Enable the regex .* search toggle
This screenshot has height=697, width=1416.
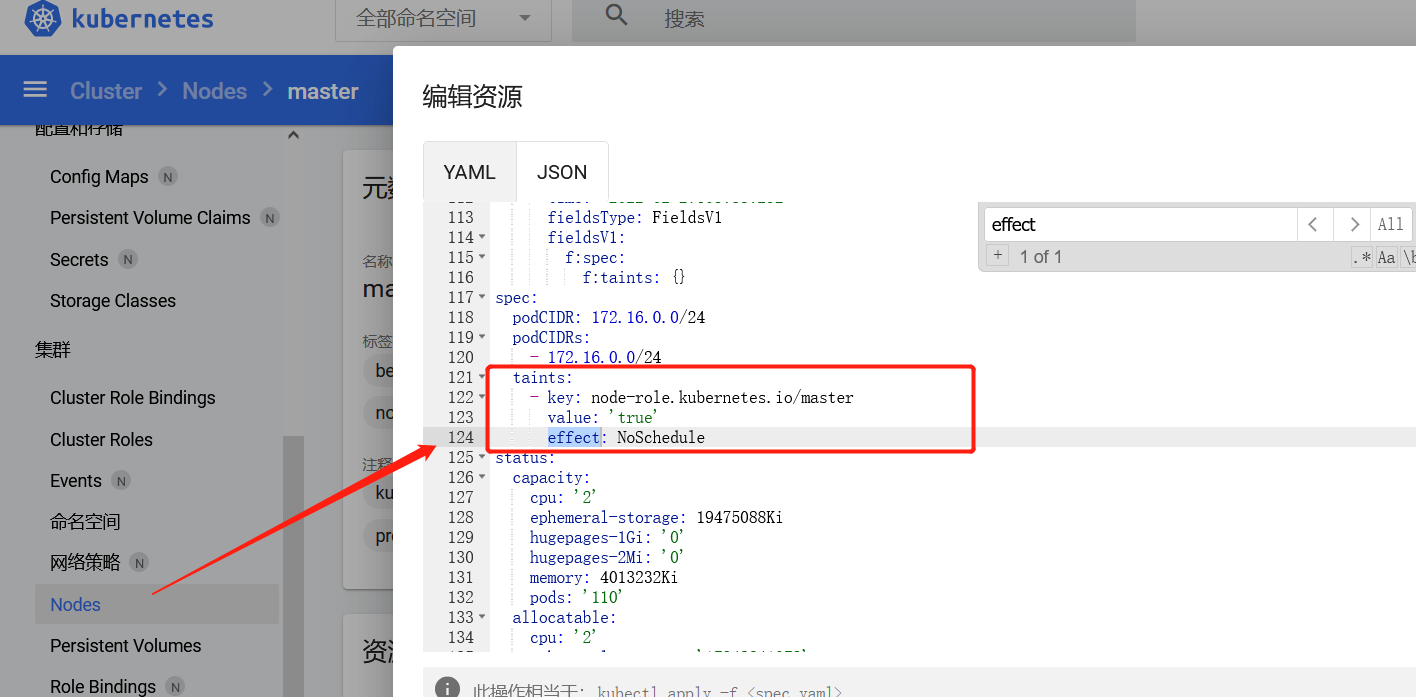click(1361, 257)
